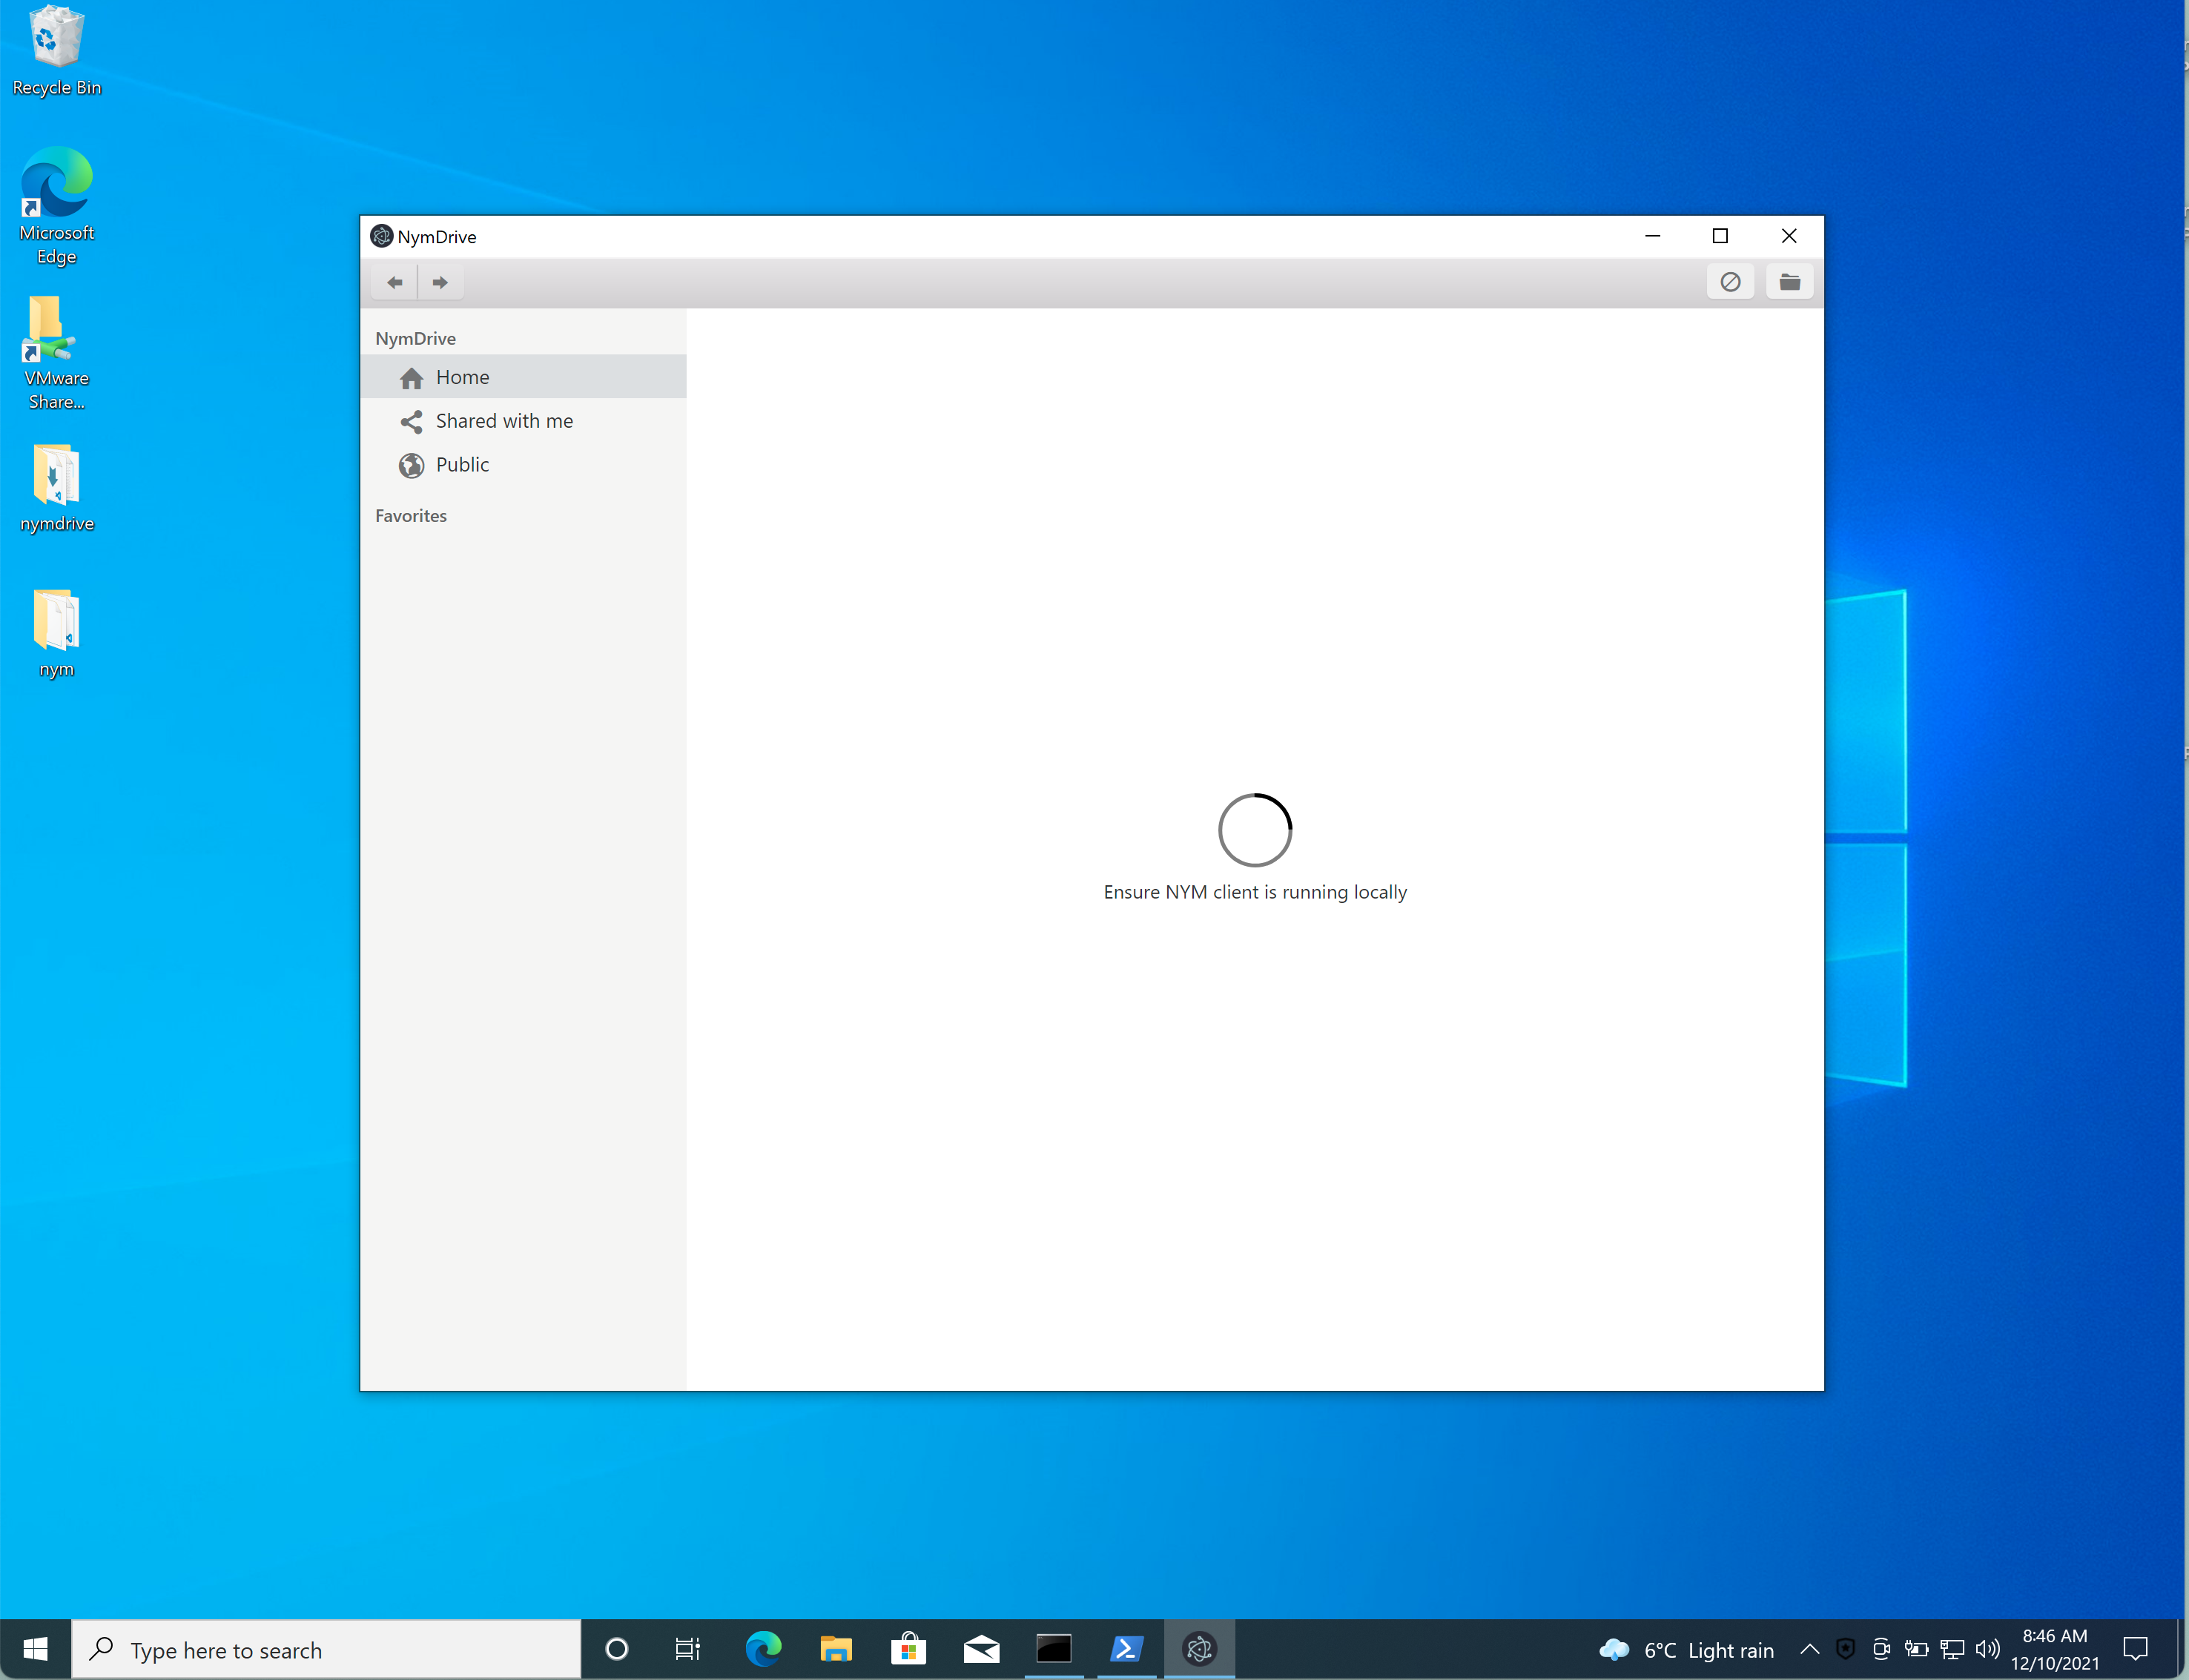Click the Favorites heading in sidebar
This screenshot has height=1680, width=2189.
pos(410,516)
